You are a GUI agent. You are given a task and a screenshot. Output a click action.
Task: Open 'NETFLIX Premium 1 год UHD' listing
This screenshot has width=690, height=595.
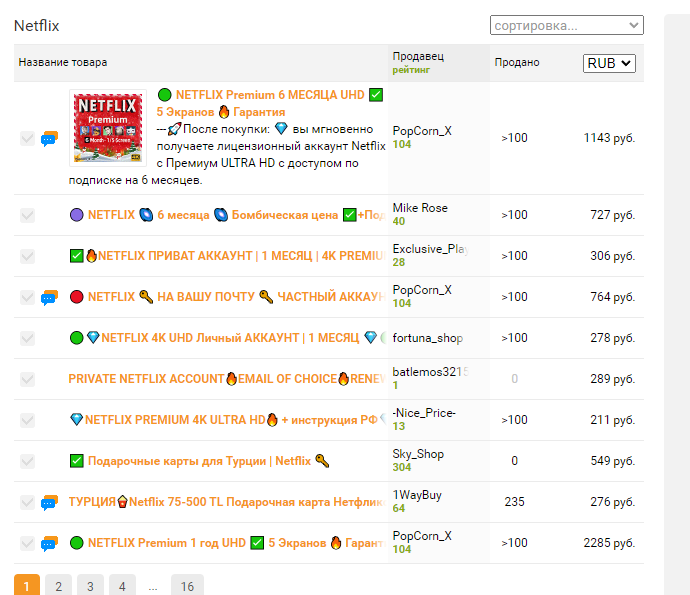[228, 543]
